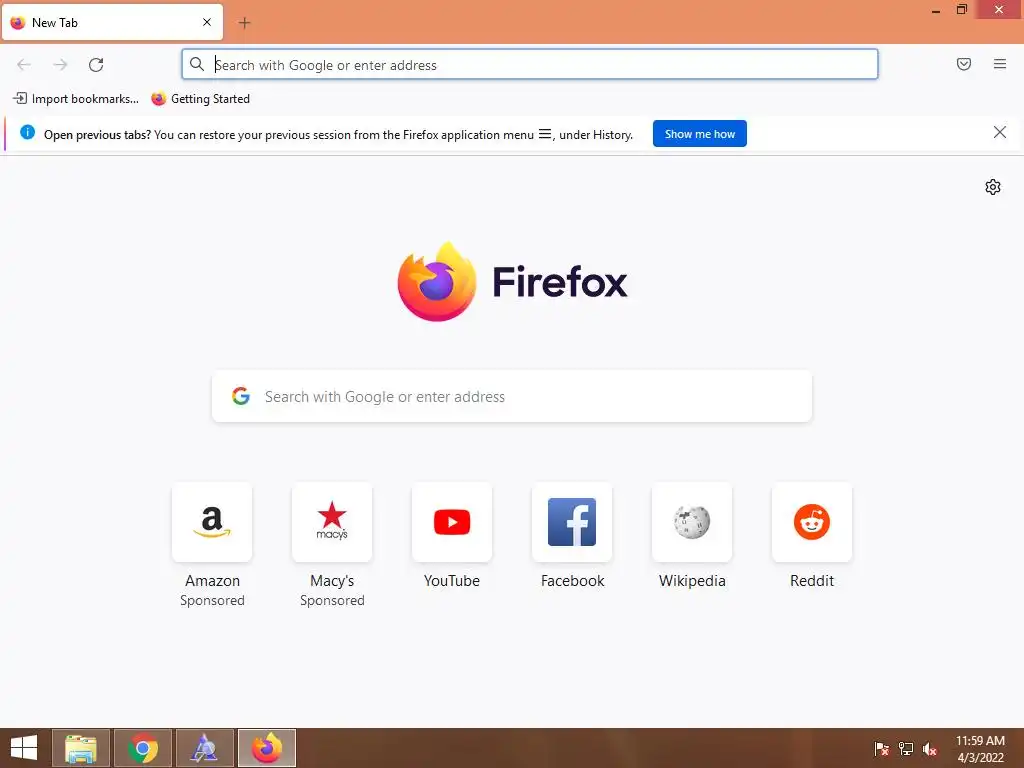Open the Windows Start button
The width and height of the screenshot is (1024, 768).
(x=24, y=748)
